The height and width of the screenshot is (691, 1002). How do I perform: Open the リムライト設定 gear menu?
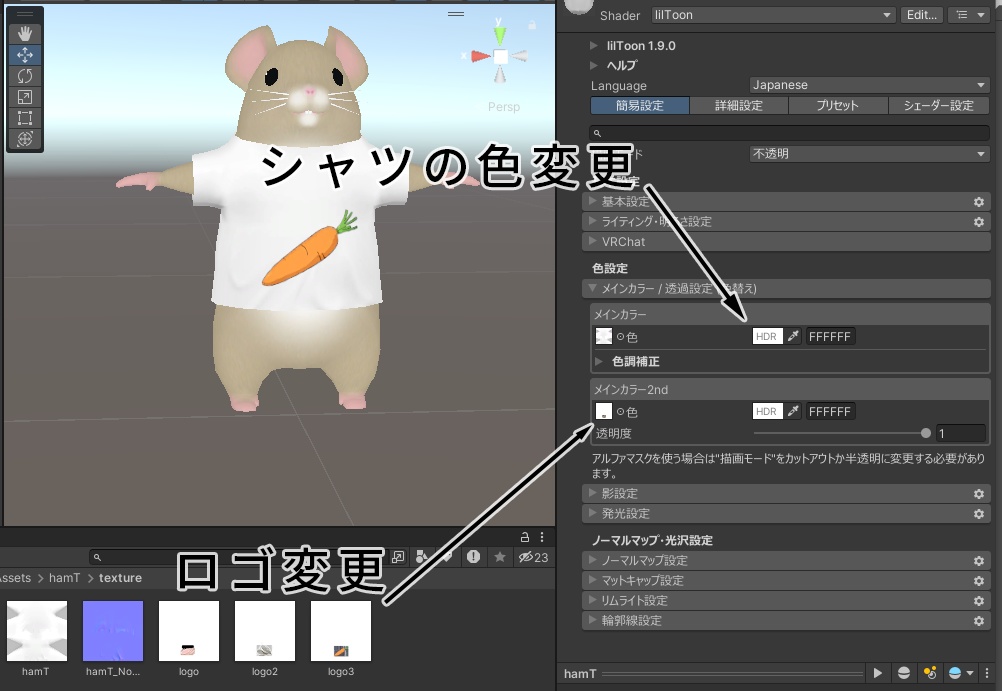coord(978,600)
